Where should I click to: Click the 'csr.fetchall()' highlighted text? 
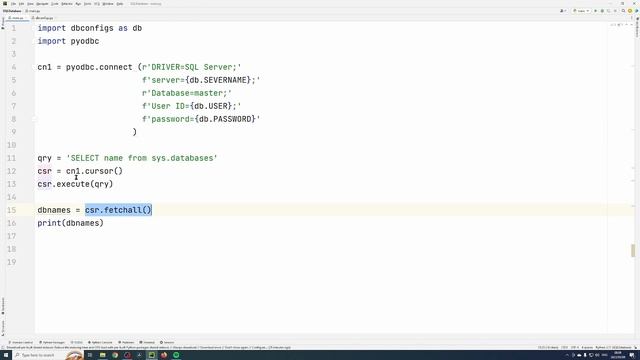pyautogui.click(x=118, y=210)
